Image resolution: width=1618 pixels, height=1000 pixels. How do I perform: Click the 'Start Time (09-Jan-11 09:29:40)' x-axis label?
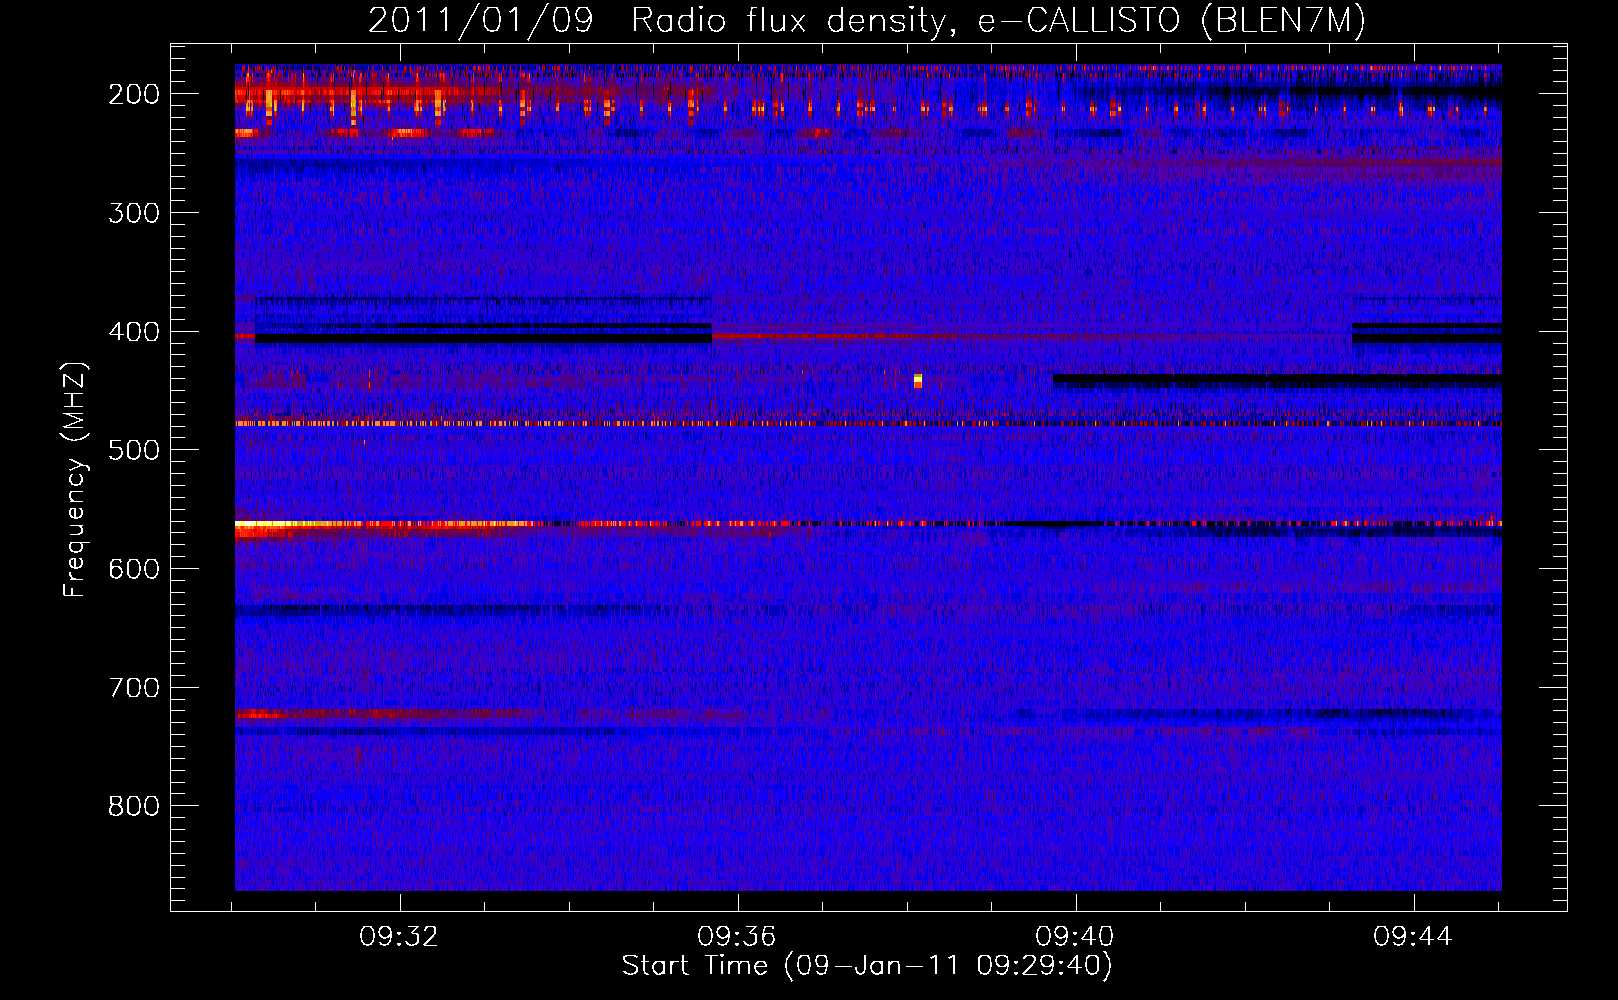(867, 966)
